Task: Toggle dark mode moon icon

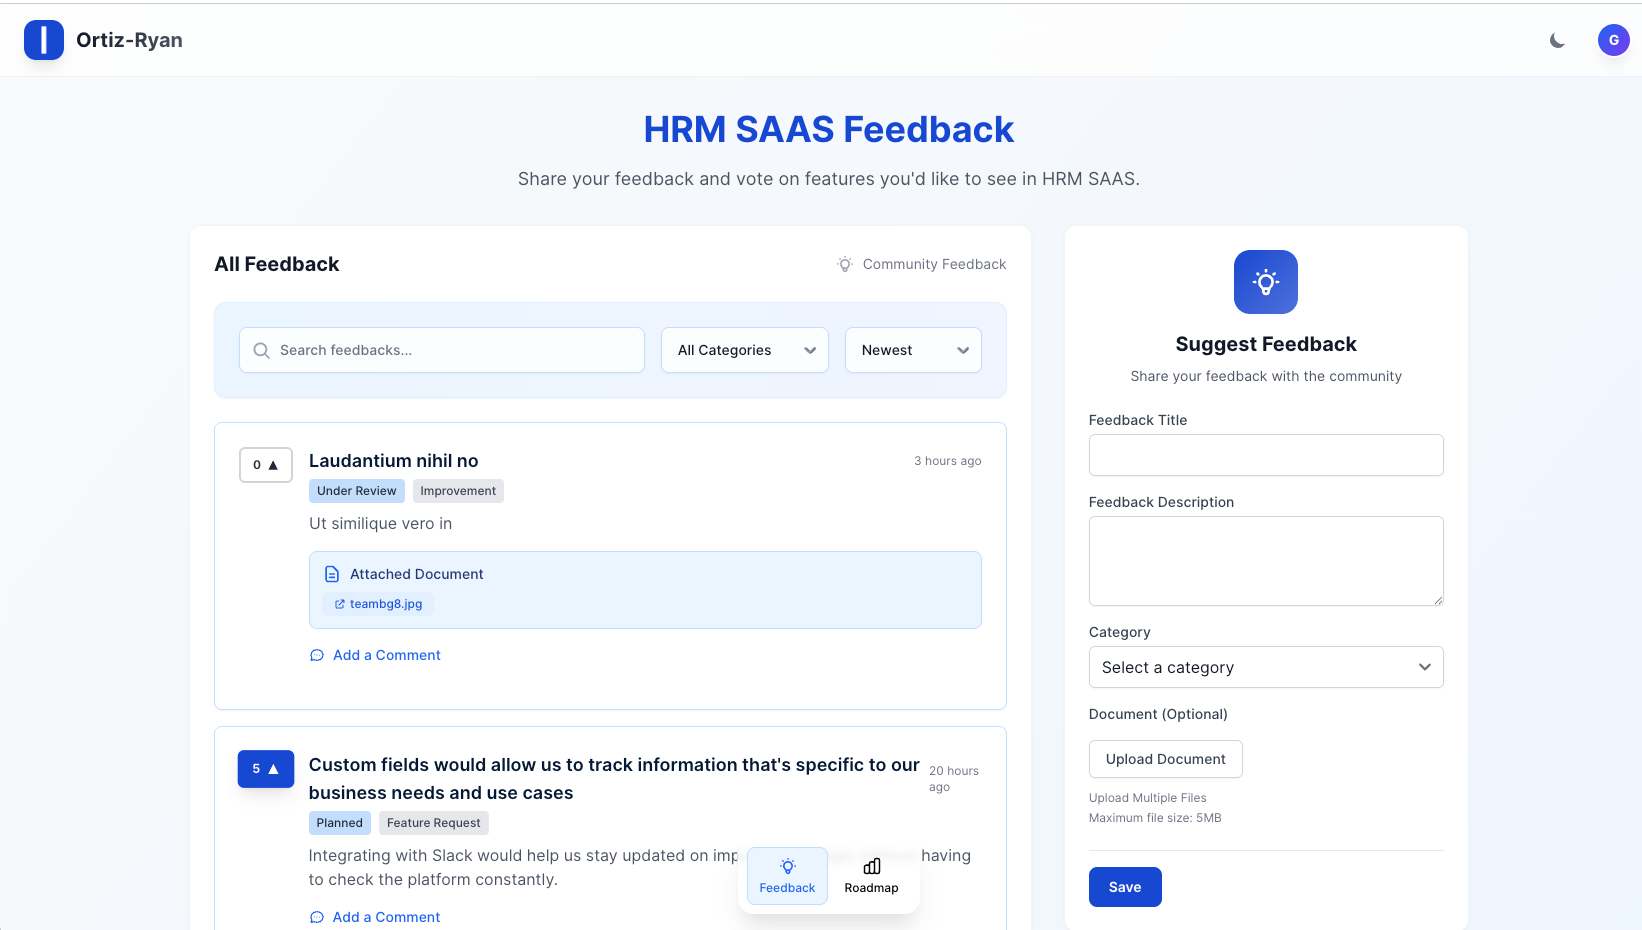Action: tap(1557, 40)
